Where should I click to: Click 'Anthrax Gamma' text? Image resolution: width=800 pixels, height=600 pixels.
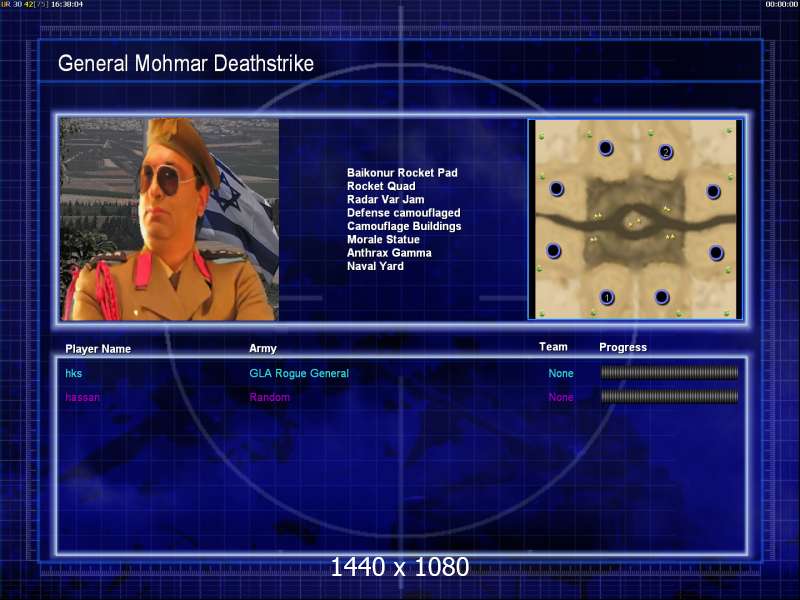pos(389,253)
